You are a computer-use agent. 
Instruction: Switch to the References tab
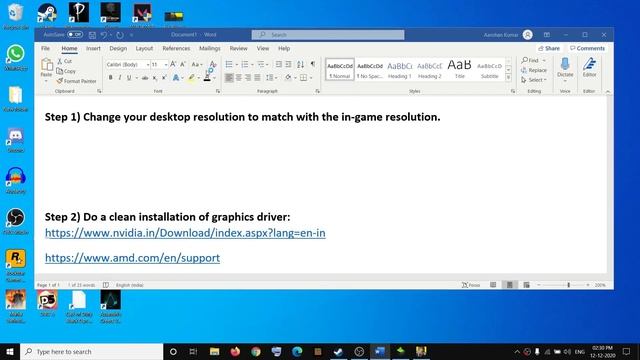tap(176, 48)
